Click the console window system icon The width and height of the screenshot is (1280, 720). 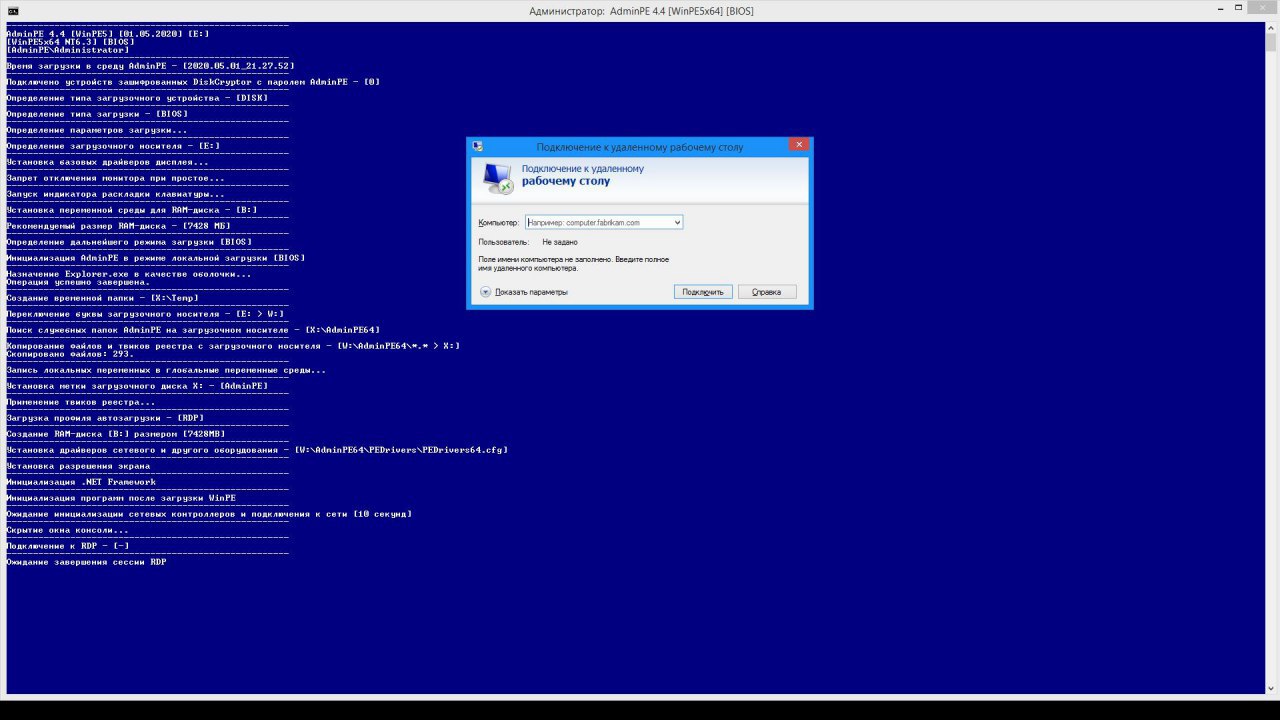[13, 11]
